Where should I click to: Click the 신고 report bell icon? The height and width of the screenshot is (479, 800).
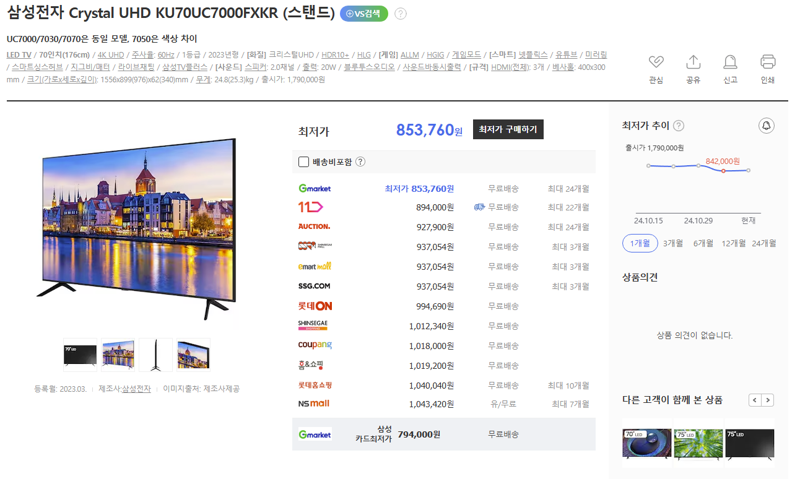[x=730, y=62]
